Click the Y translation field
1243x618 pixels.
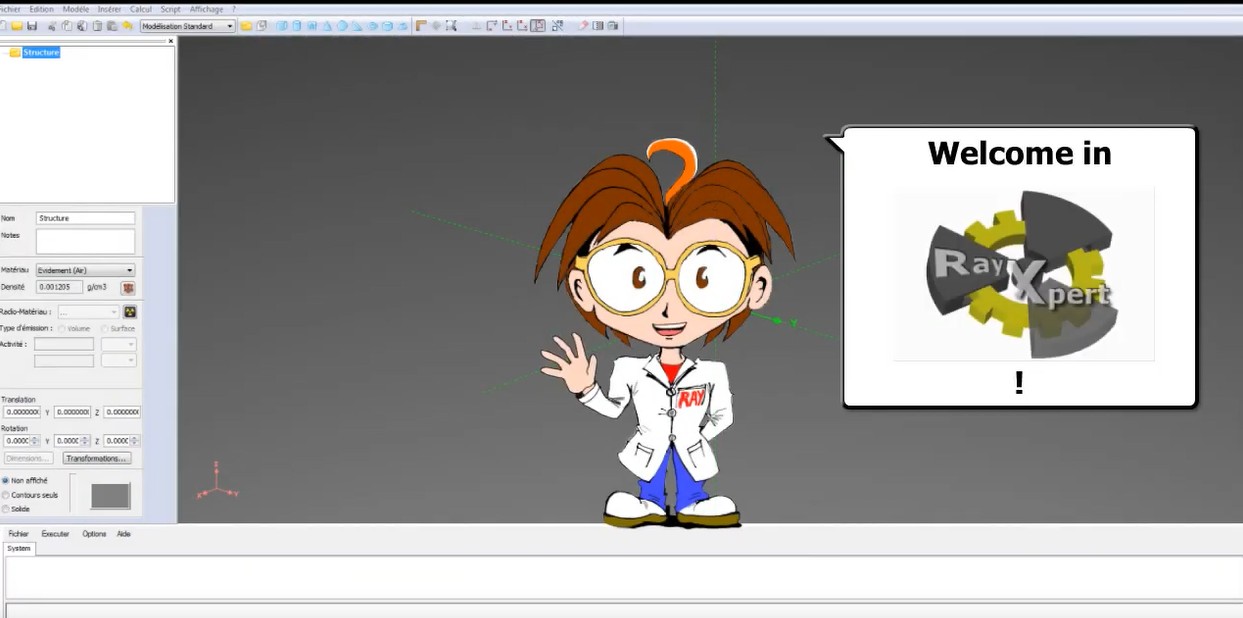click(x=72, y=412)
